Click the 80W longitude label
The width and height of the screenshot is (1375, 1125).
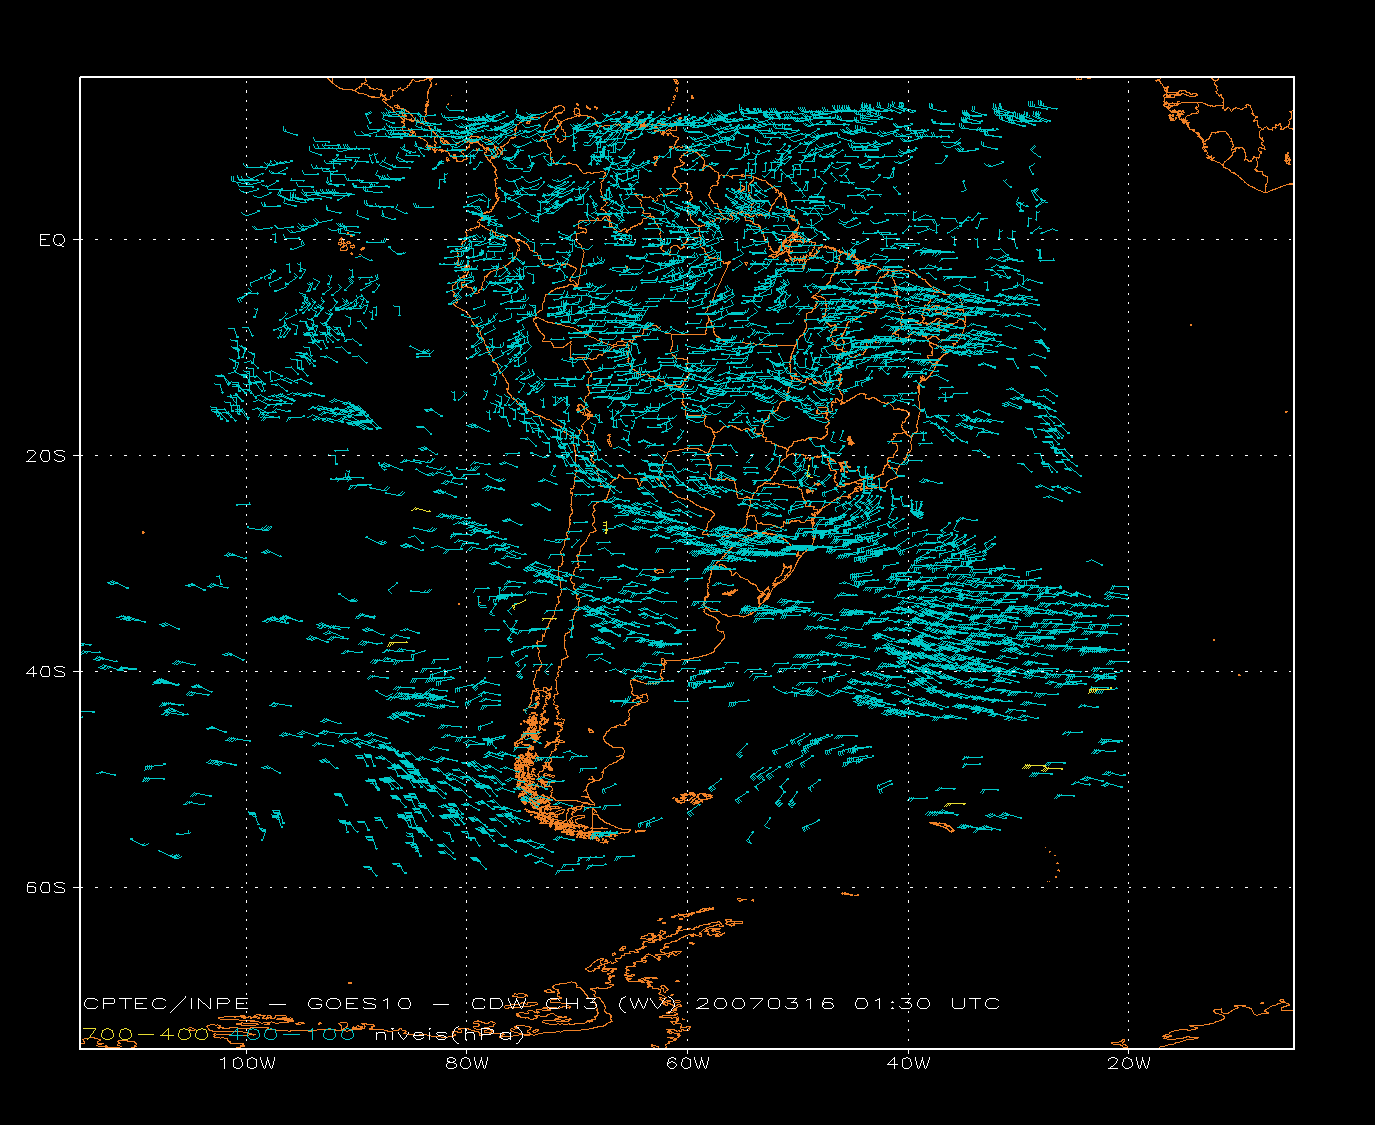click(467, 1063)
